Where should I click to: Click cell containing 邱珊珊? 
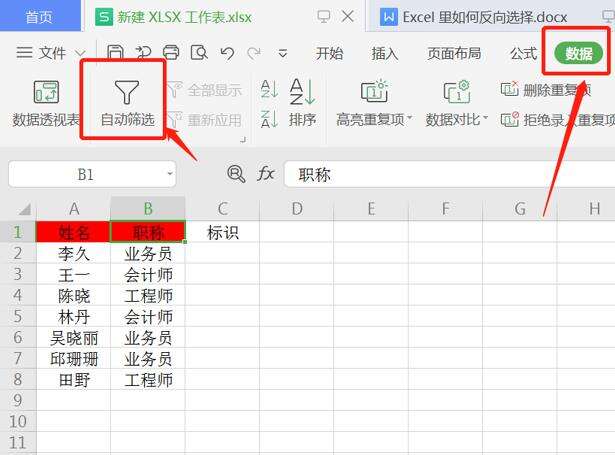tap(73, 359)
